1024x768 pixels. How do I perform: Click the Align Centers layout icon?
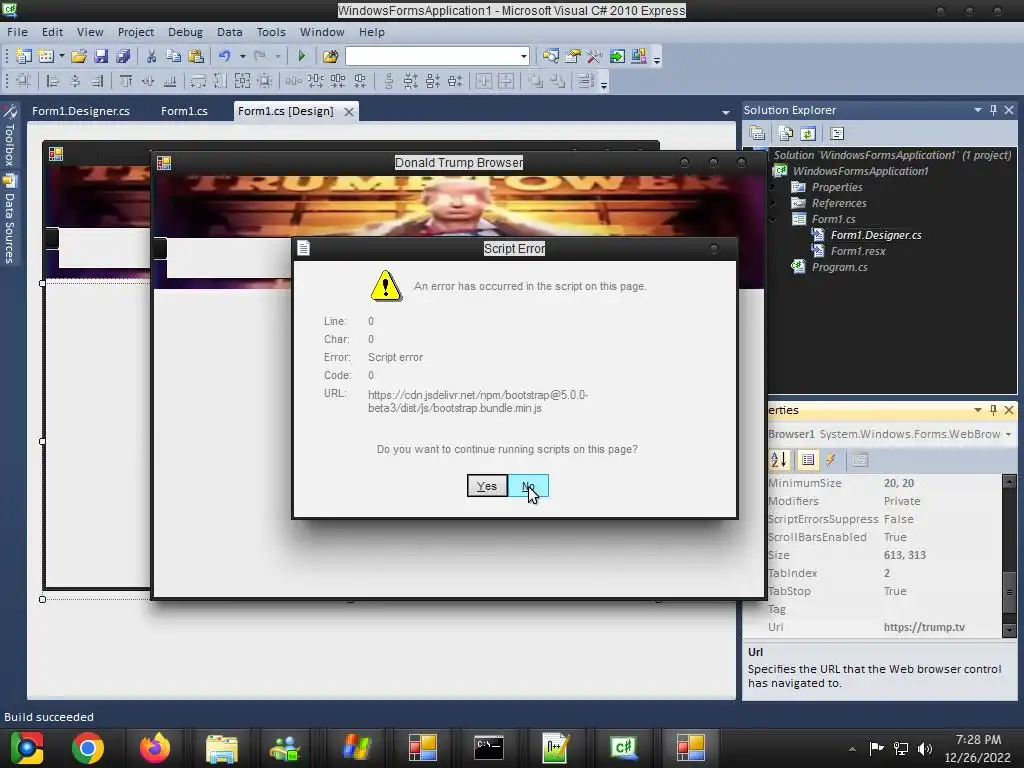[x=75, y=81]
